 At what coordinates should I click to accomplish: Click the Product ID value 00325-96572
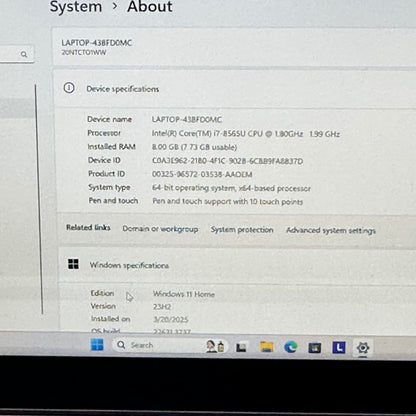click(x=202, y=174)
